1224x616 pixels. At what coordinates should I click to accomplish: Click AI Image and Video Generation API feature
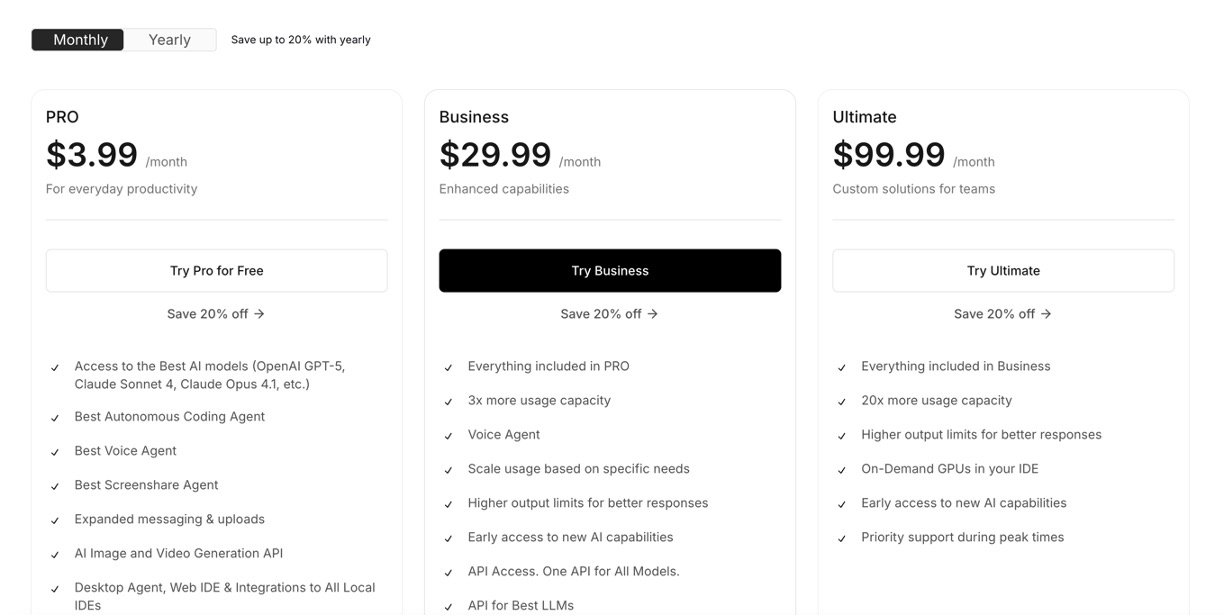(178, 553)
